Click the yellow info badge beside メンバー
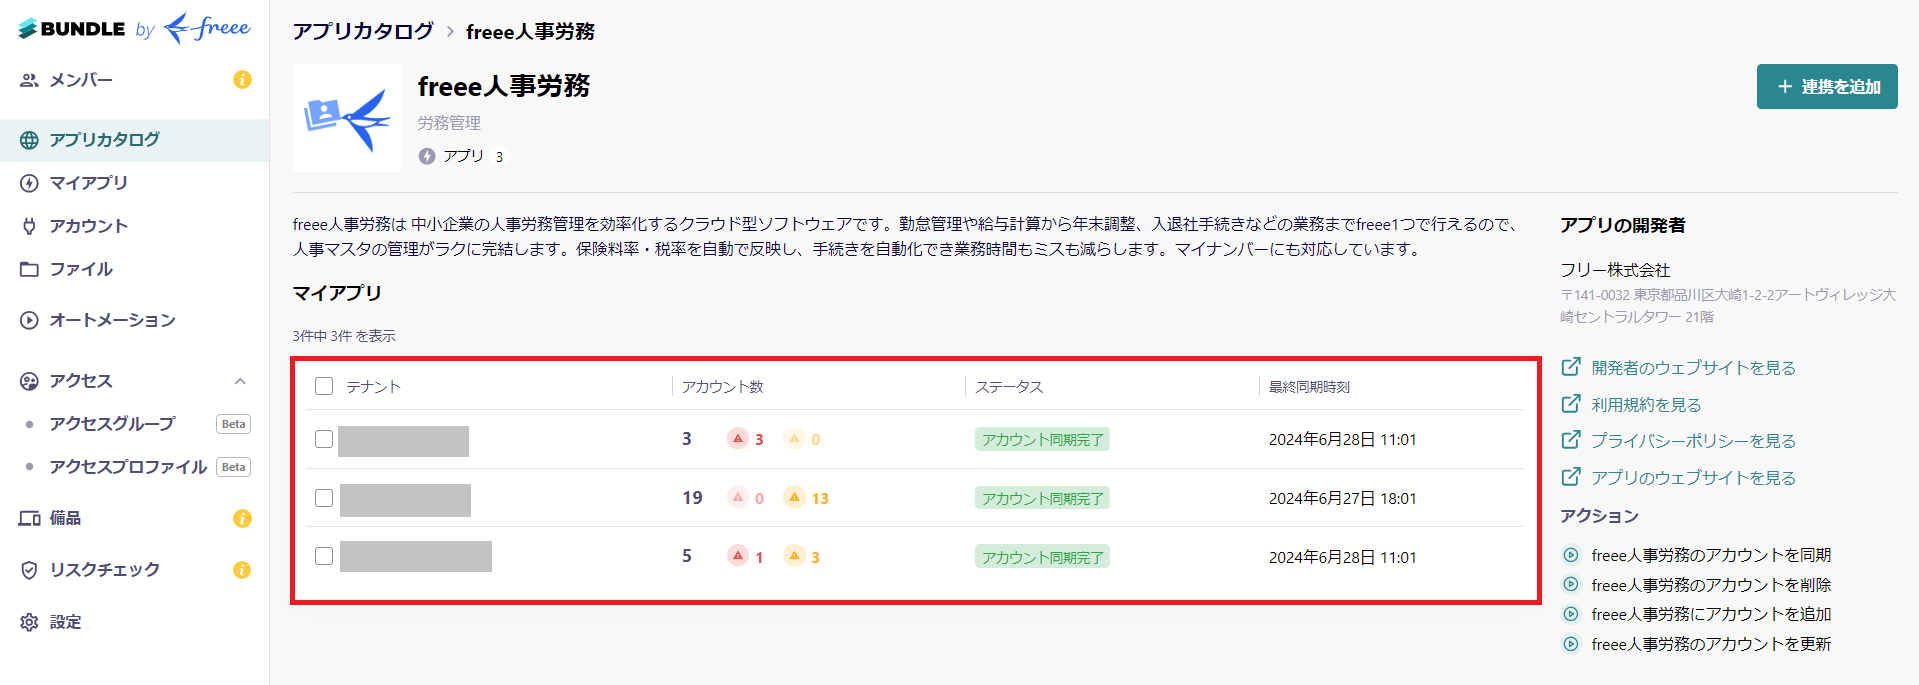Image resolution: width=1919 pixels, height=685 pixels. [242, 80]
